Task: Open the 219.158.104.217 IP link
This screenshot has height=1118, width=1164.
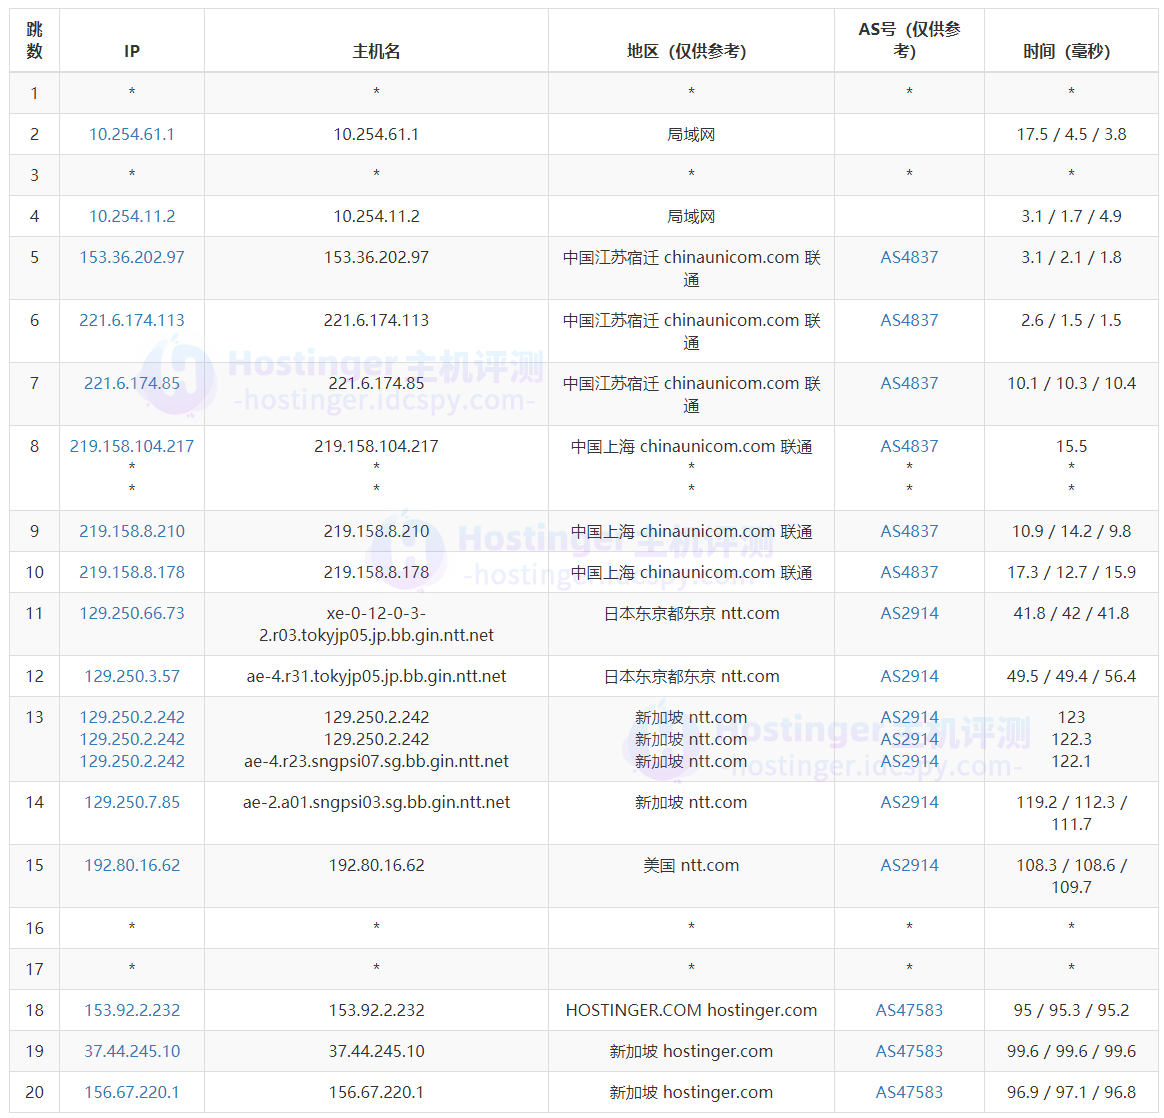Action: 131,446
